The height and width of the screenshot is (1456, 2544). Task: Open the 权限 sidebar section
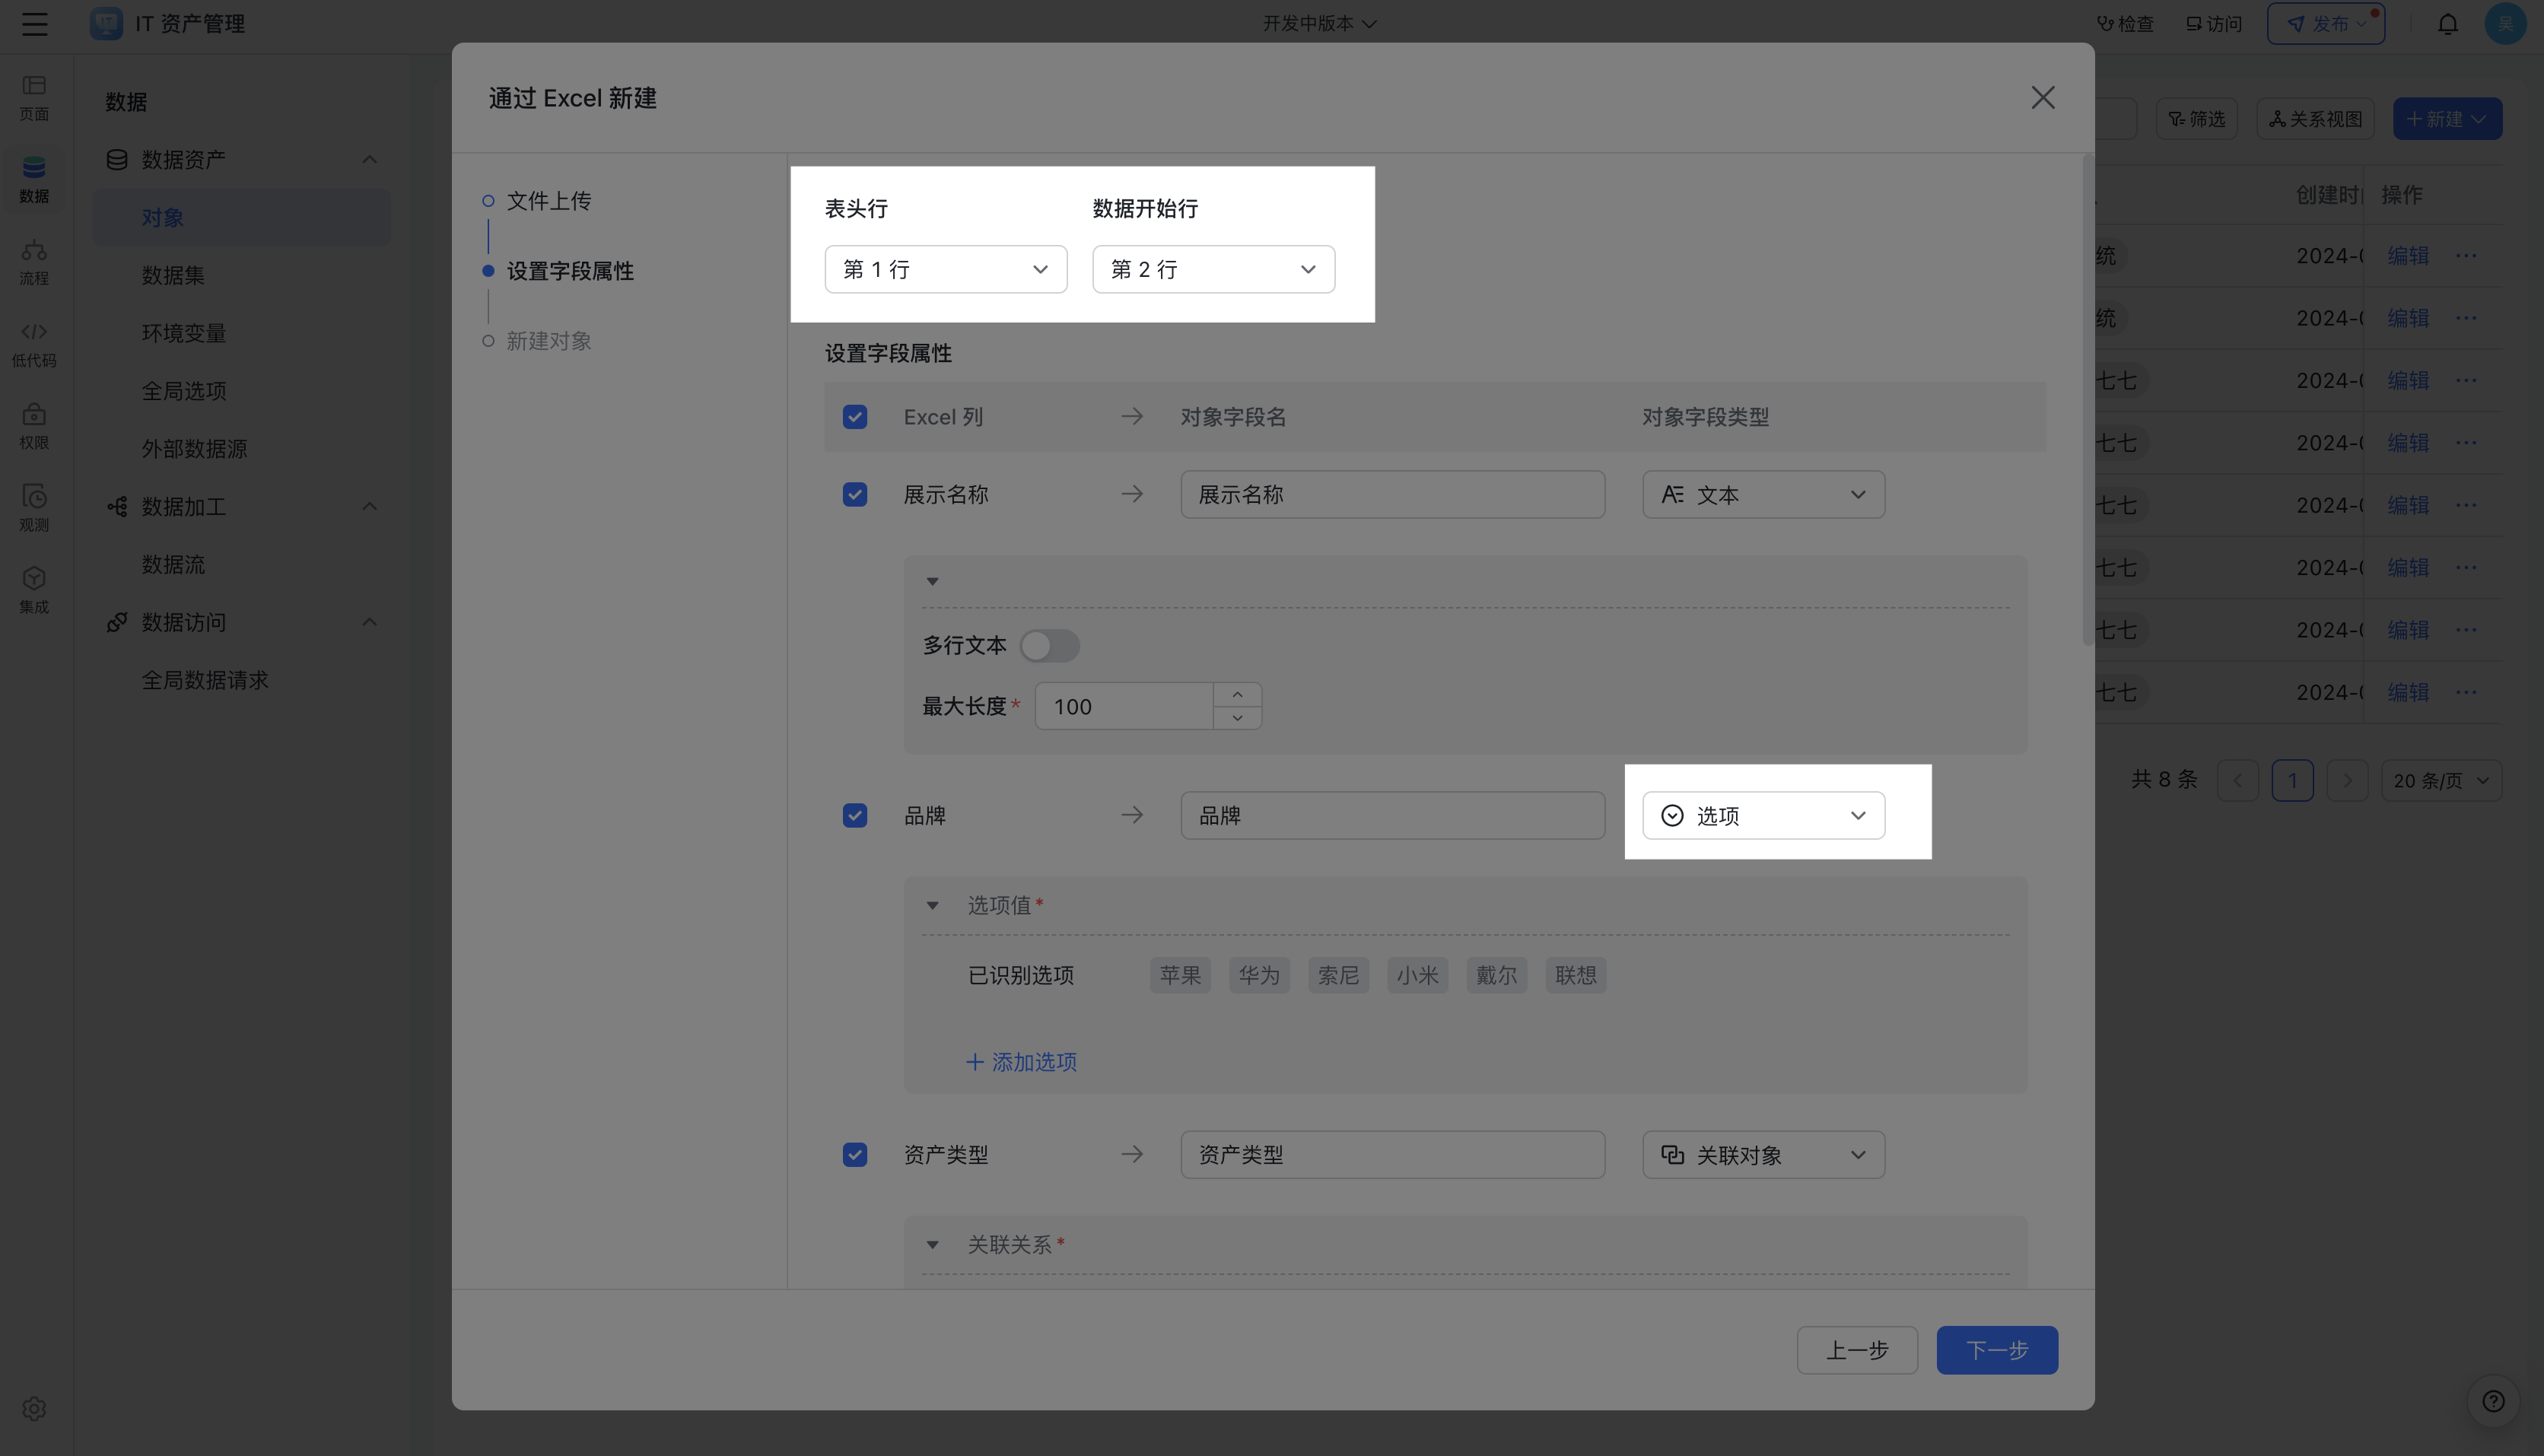(x=34, y=426)
